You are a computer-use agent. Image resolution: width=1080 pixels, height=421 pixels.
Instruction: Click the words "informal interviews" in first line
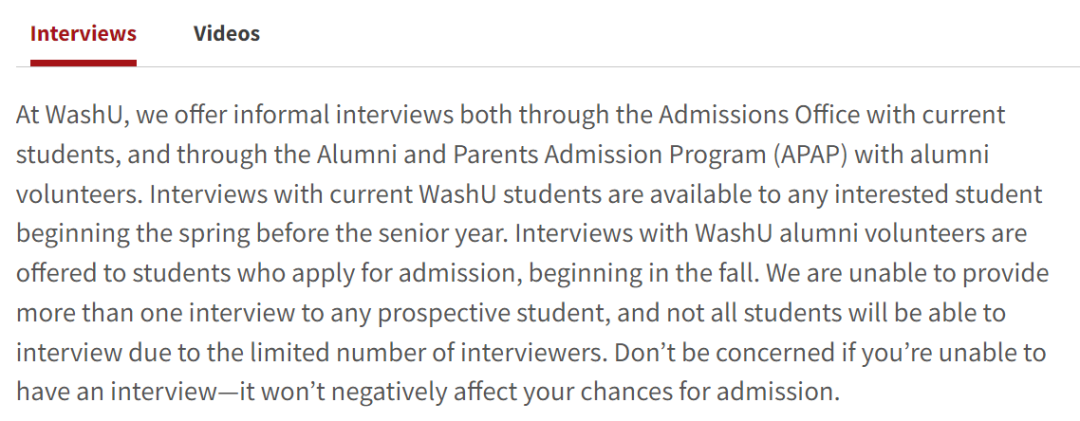343,114
